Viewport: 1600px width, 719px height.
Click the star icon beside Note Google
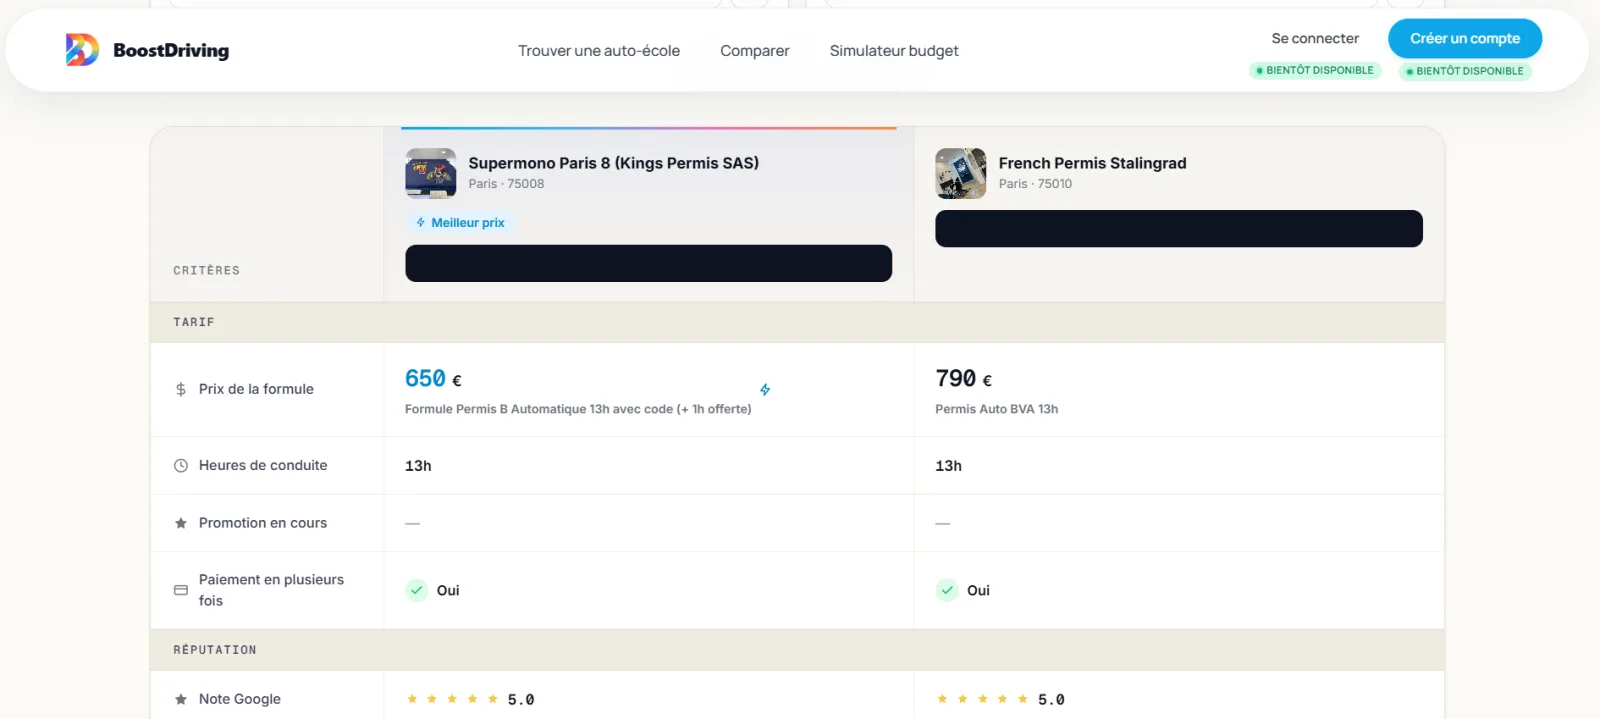point(181,699)
